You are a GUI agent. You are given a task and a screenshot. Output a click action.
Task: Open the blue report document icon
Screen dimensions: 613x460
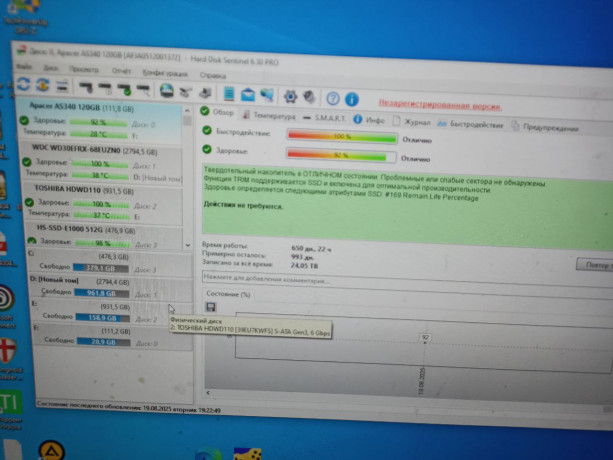(x=229, y=94)
